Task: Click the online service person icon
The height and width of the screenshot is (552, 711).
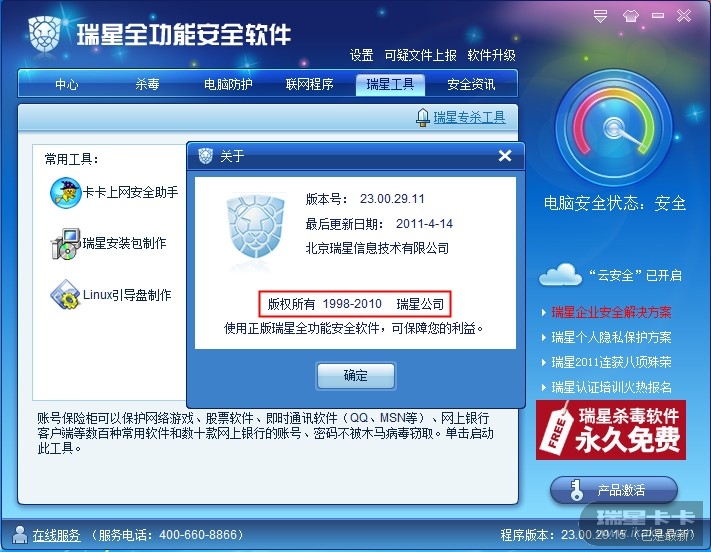Action: (19, 535)
